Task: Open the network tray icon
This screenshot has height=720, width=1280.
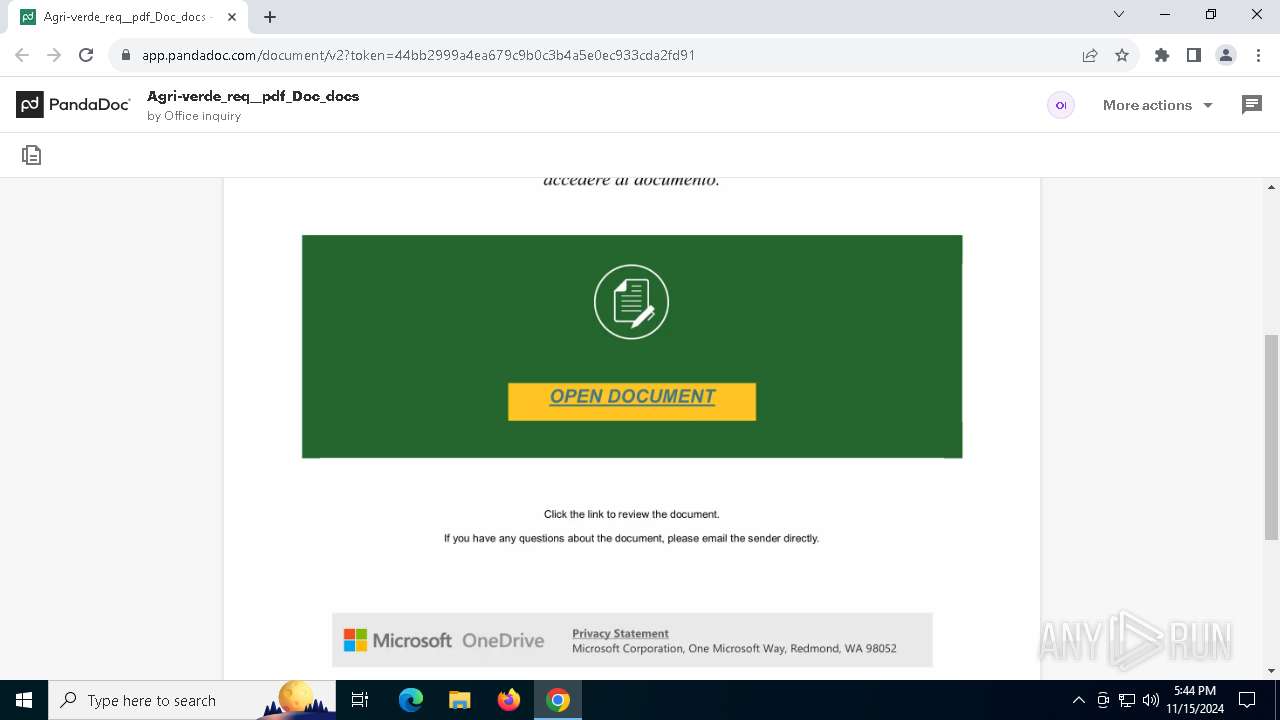Action: [1127, 700]
